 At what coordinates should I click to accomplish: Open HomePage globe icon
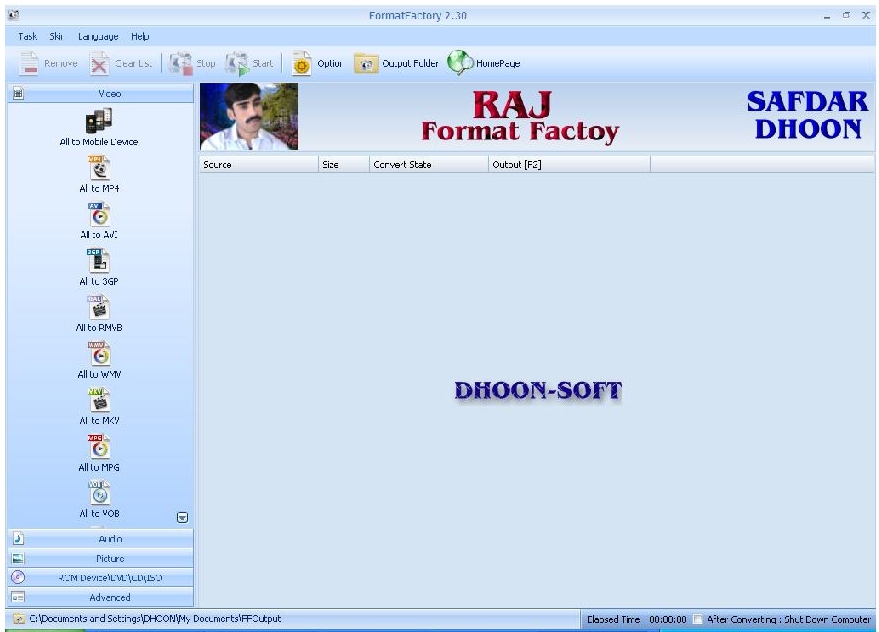pyautogui.click(x=460, y=63)
